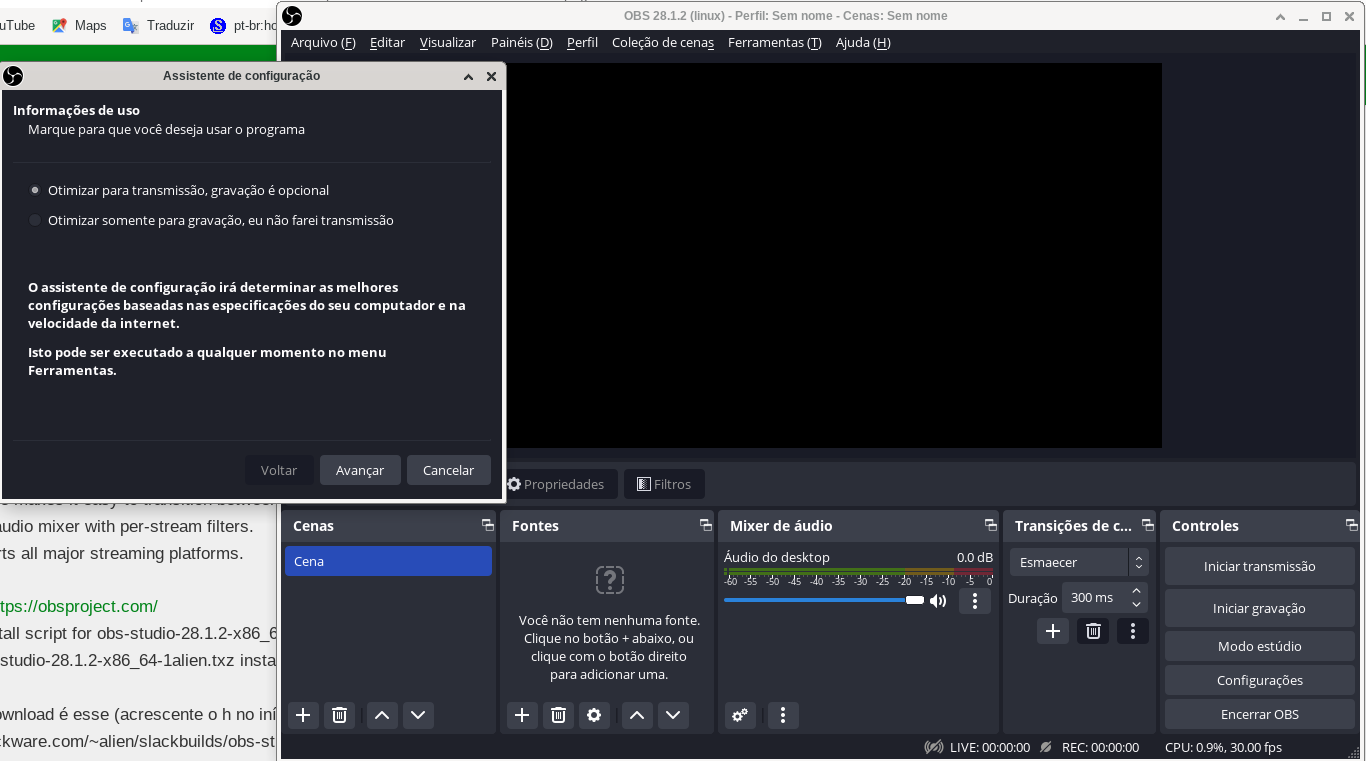The height and width of the screenshot is (761, 1366).
Task: Select 'Otimizar somente para gravação' option
Action: pos(211,220)
